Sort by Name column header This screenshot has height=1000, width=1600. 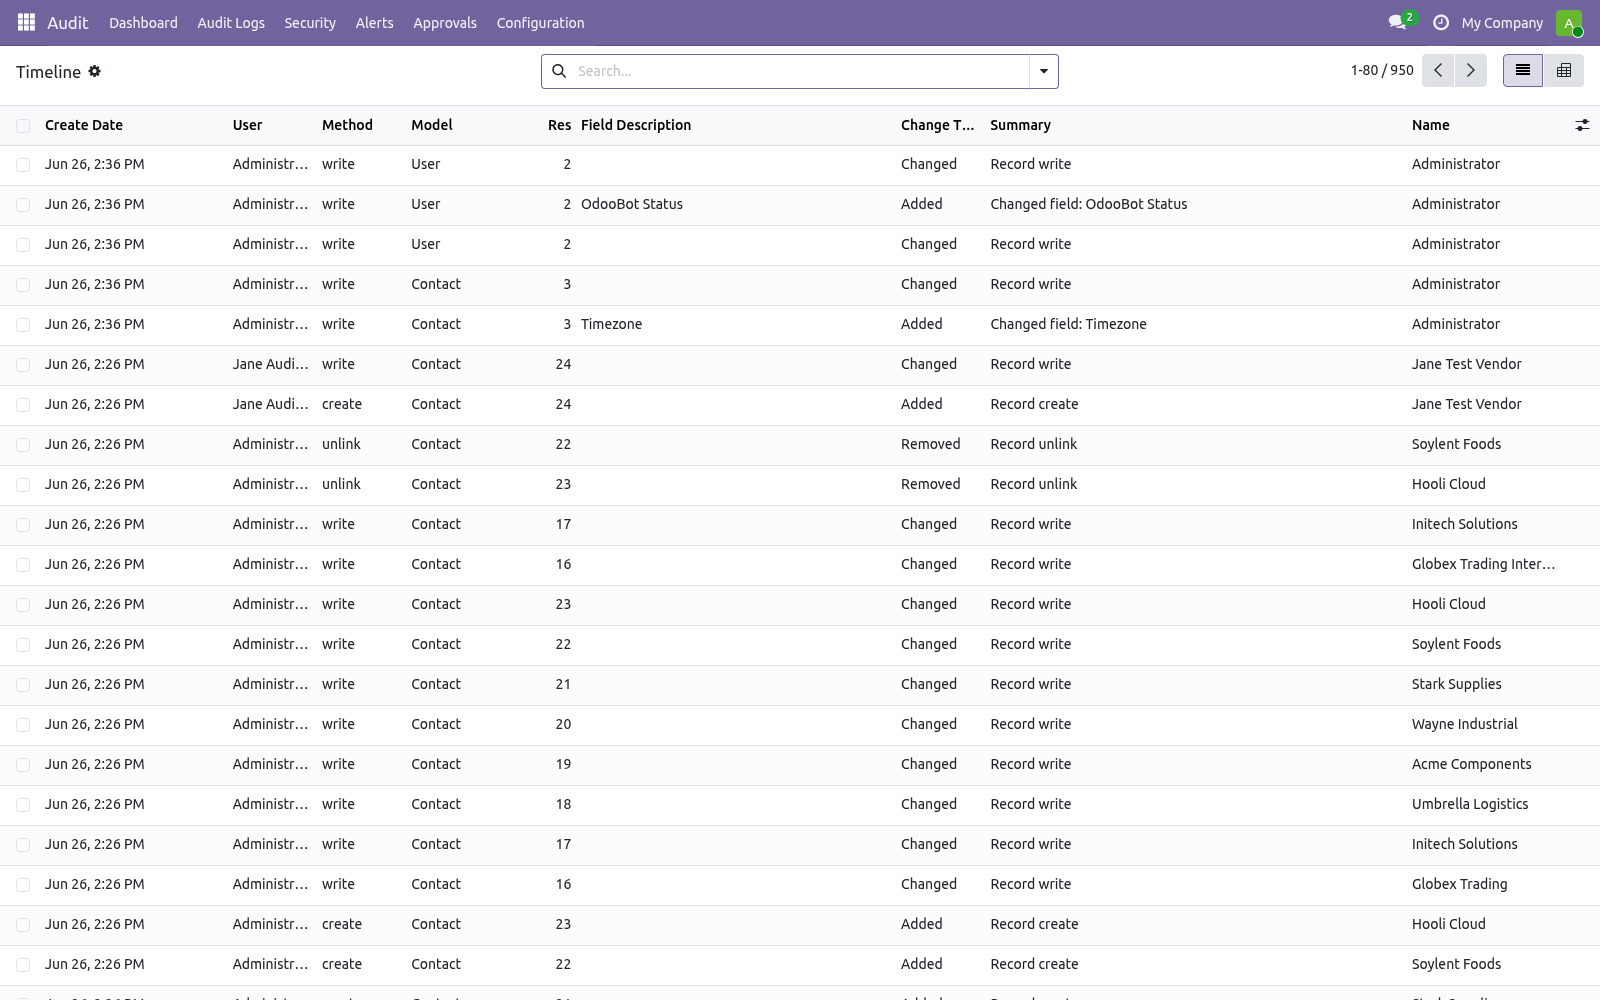pyautogui.click(x=1430, y=125)
